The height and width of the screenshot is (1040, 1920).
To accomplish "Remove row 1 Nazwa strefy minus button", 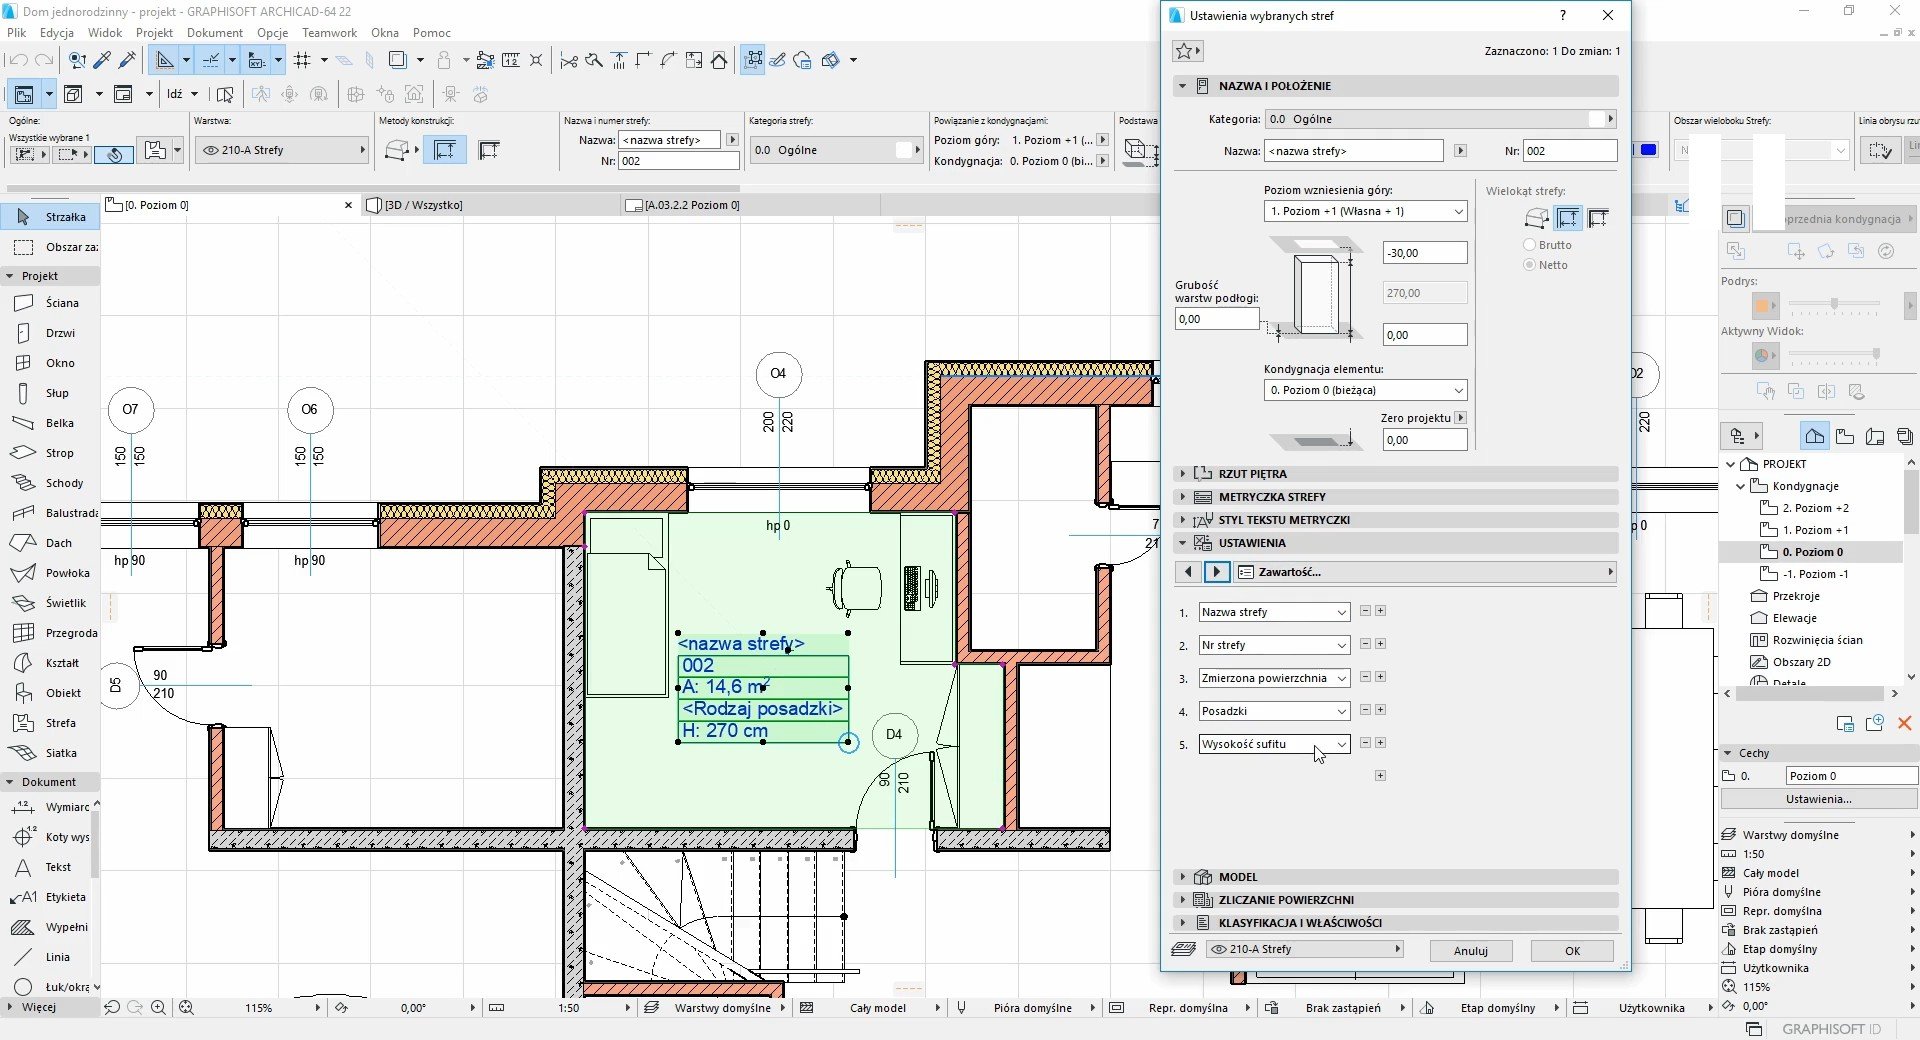I will point(1365,610).
